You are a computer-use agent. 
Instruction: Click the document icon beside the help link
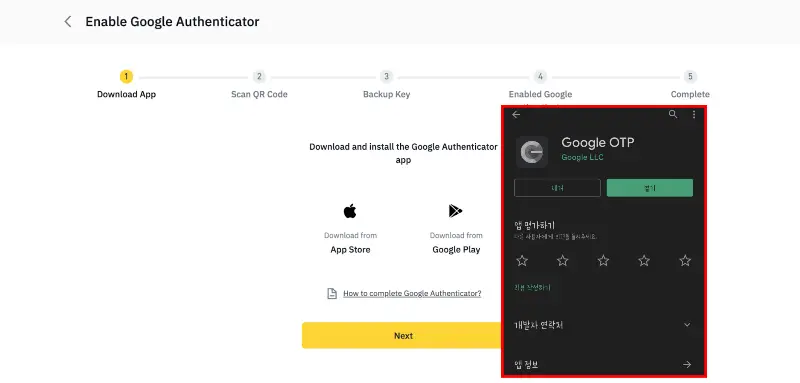click(332, 293)
